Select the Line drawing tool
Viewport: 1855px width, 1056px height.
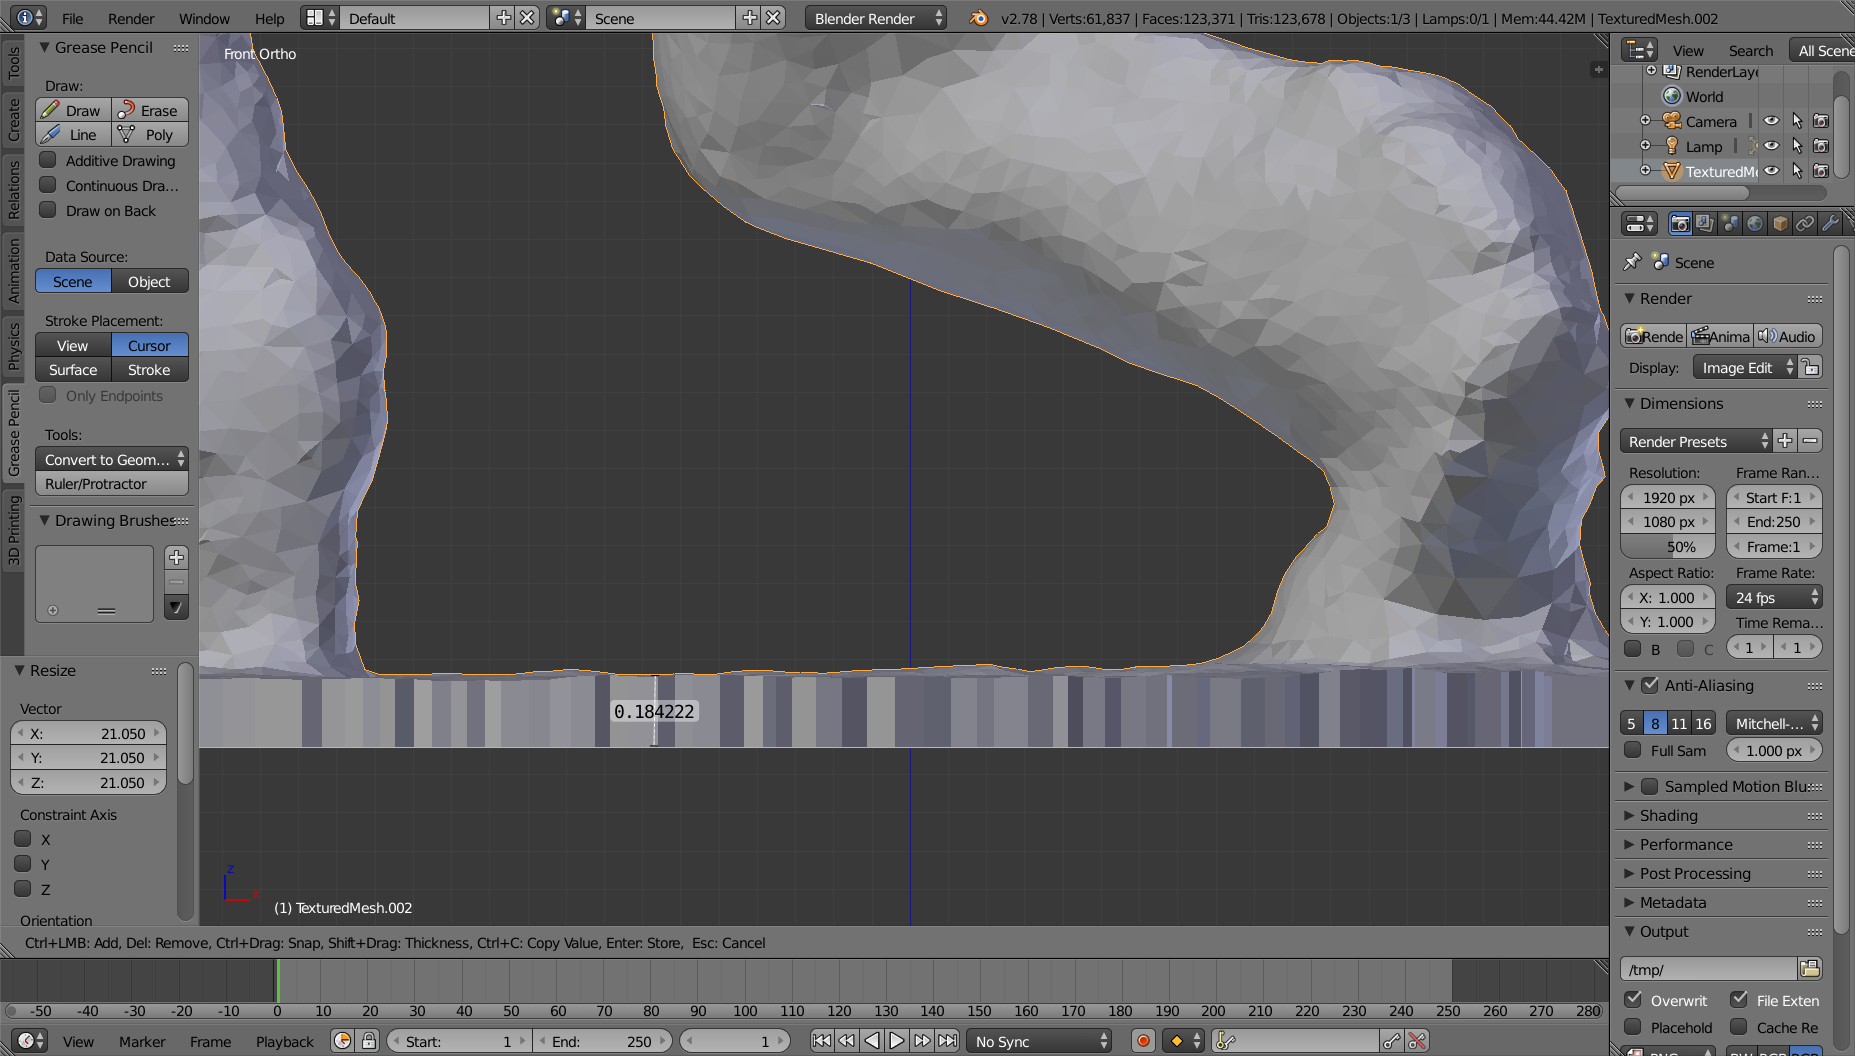[73, 134]
